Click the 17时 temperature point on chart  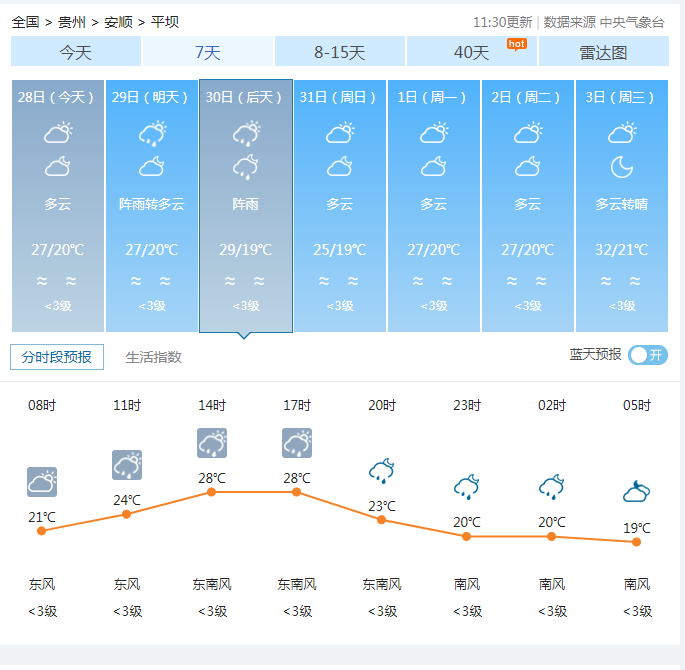pos(297,492)
